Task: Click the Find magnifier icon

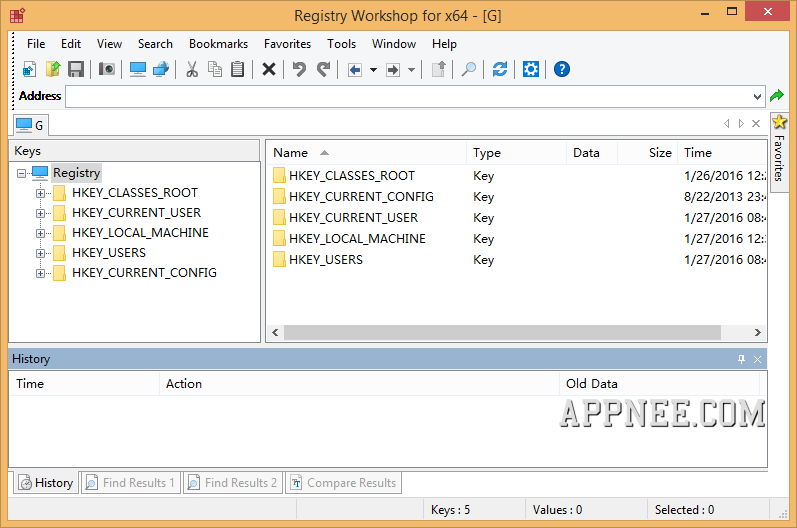Action: (x=469, y=69)
